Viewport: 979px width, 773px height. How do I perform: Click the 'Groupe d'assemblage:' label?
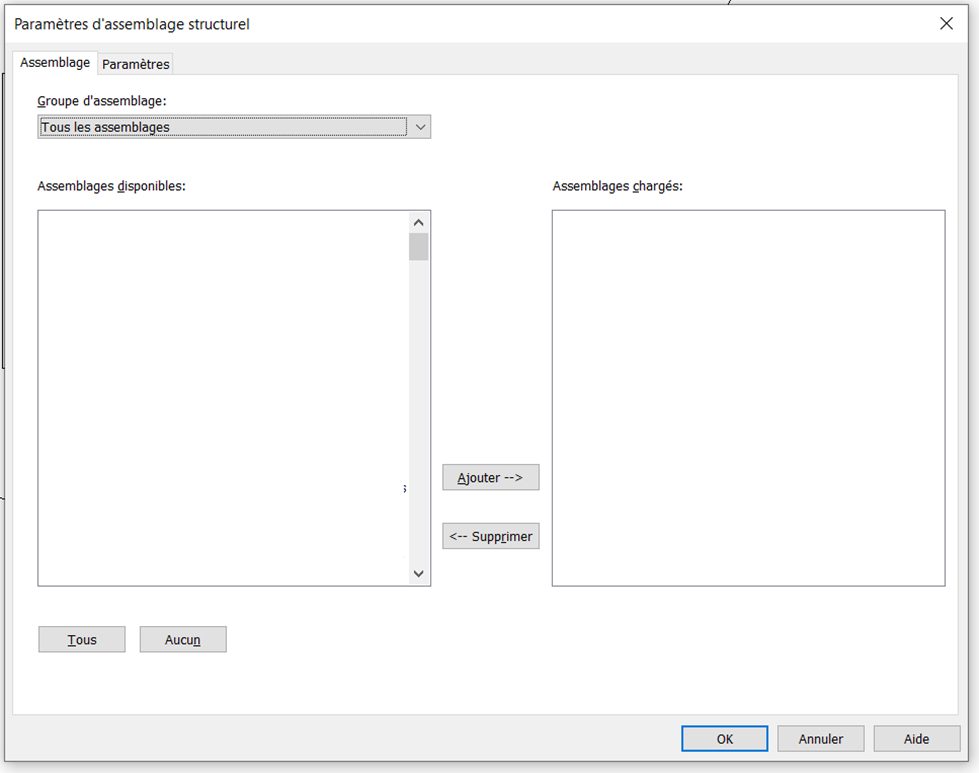[102, 101]
